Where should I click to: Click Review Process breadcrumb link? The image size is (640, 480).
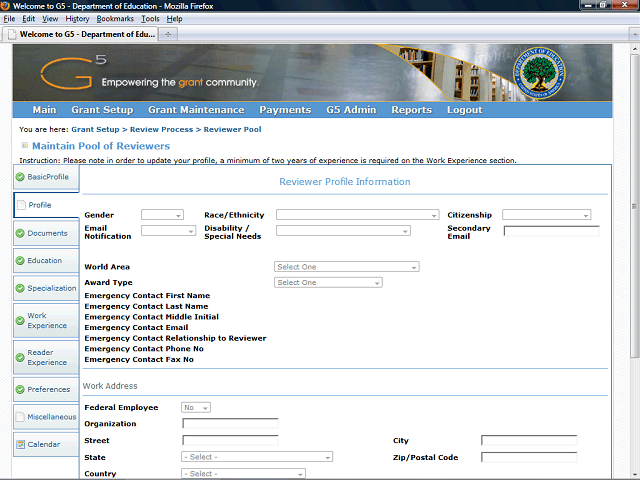click(161, 129)
